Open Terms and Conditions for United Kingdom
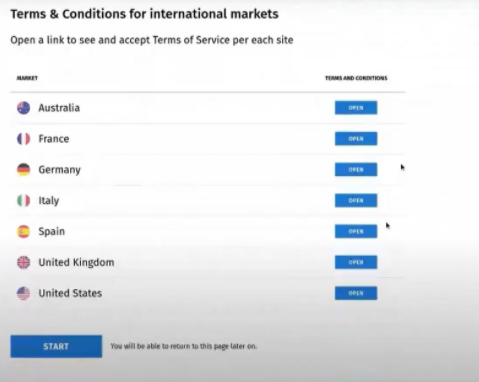 tap(356, 262)
